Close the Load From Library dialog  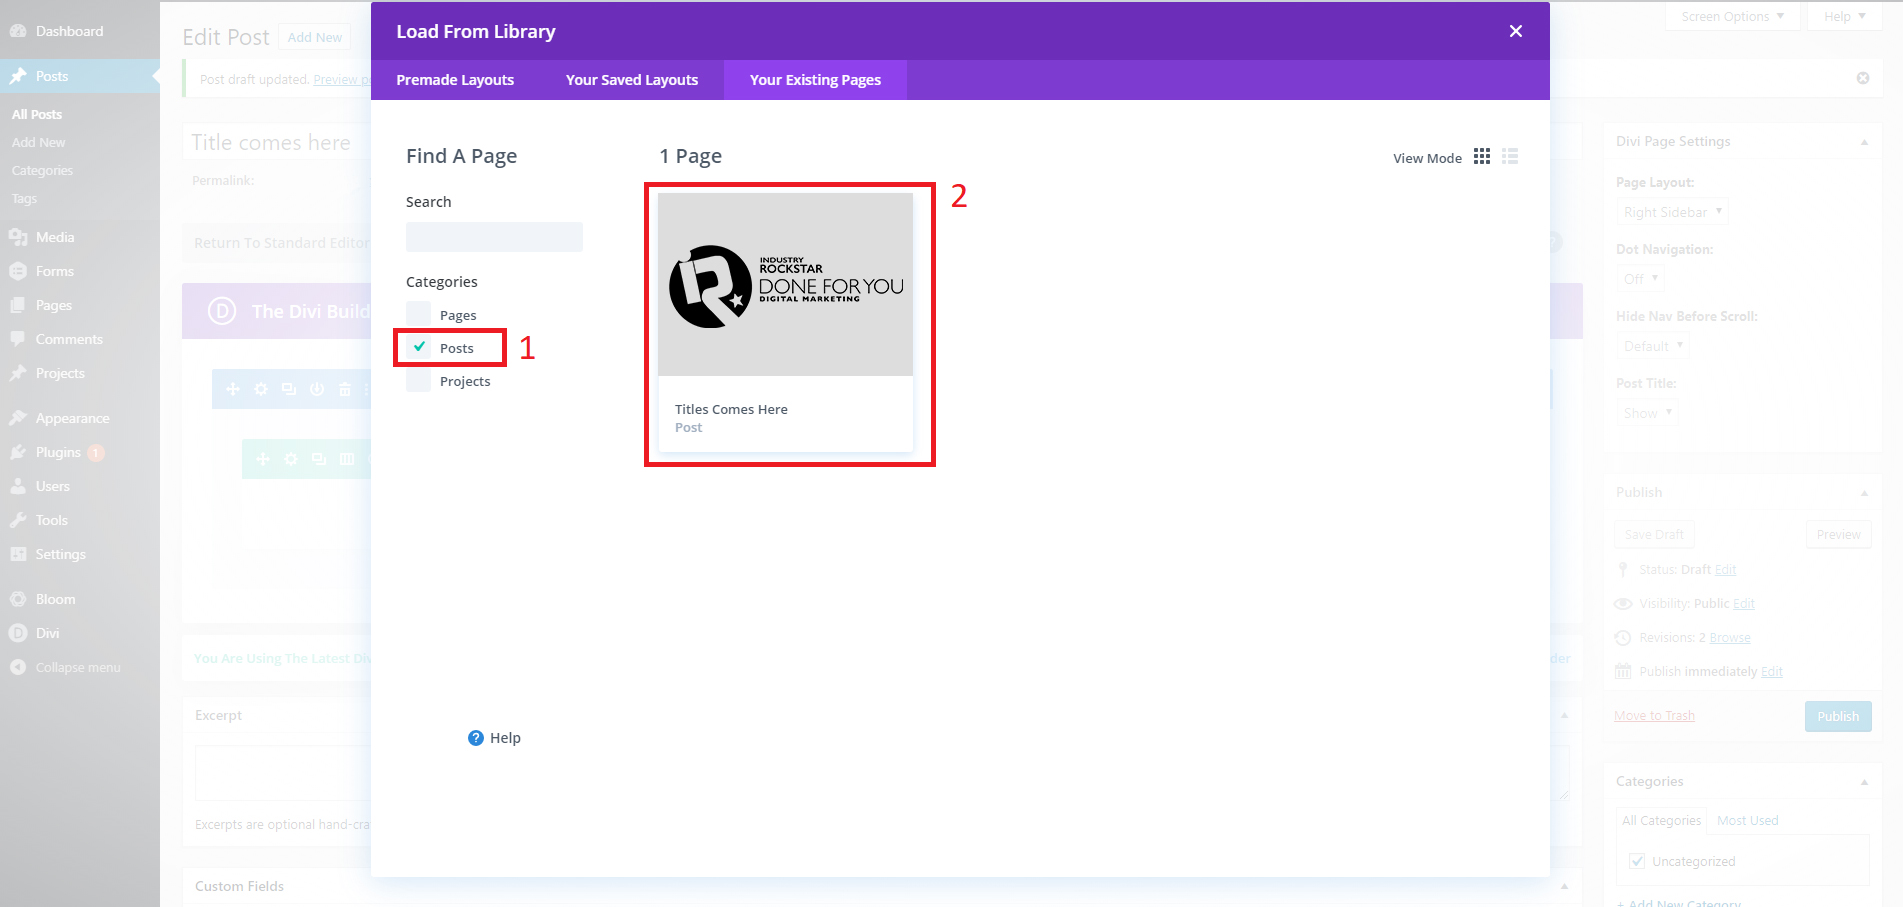[1515, 31]
